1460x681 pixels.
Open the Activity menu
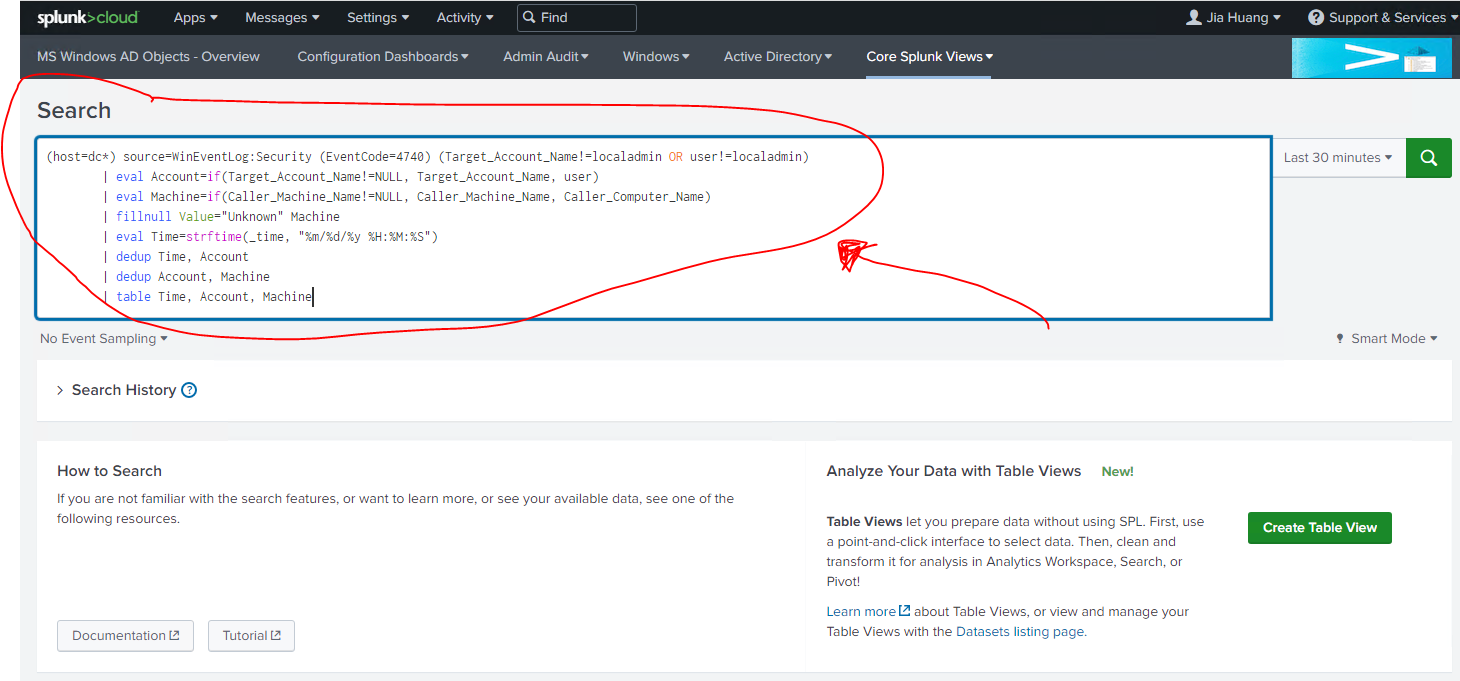465,18
